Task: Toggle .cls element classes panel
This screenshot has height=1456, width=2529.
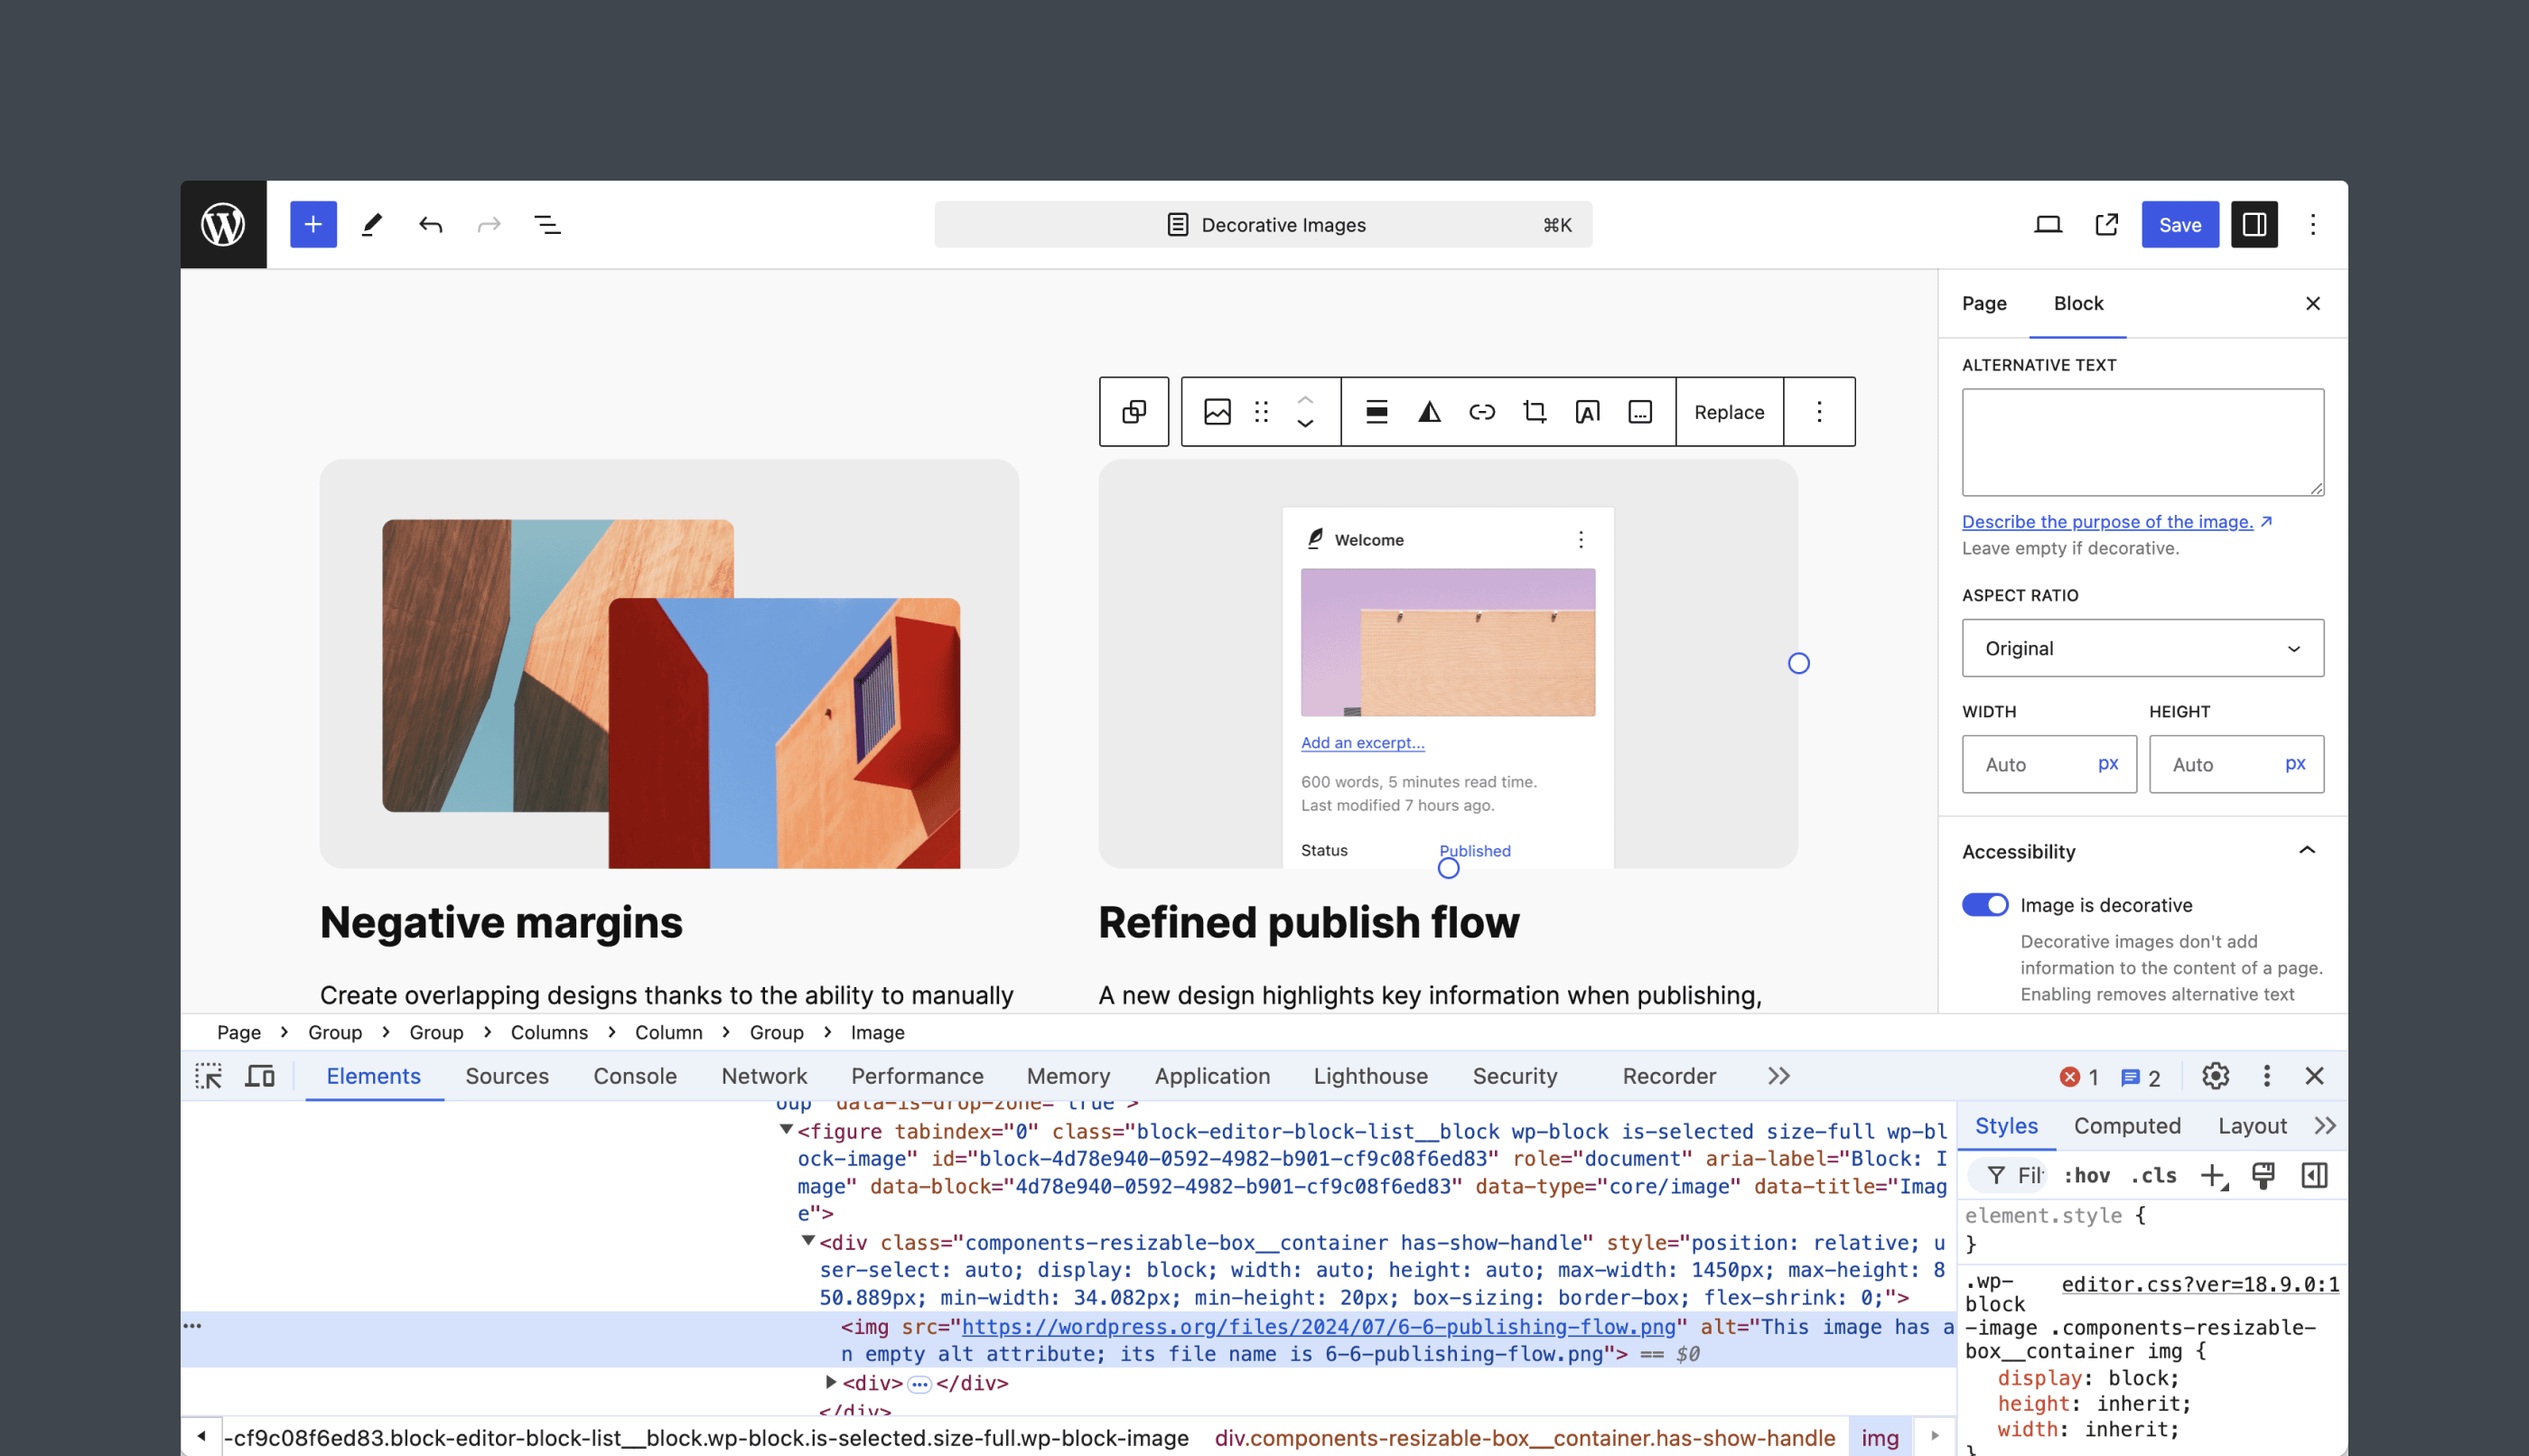Action: coord(2154,1175)
